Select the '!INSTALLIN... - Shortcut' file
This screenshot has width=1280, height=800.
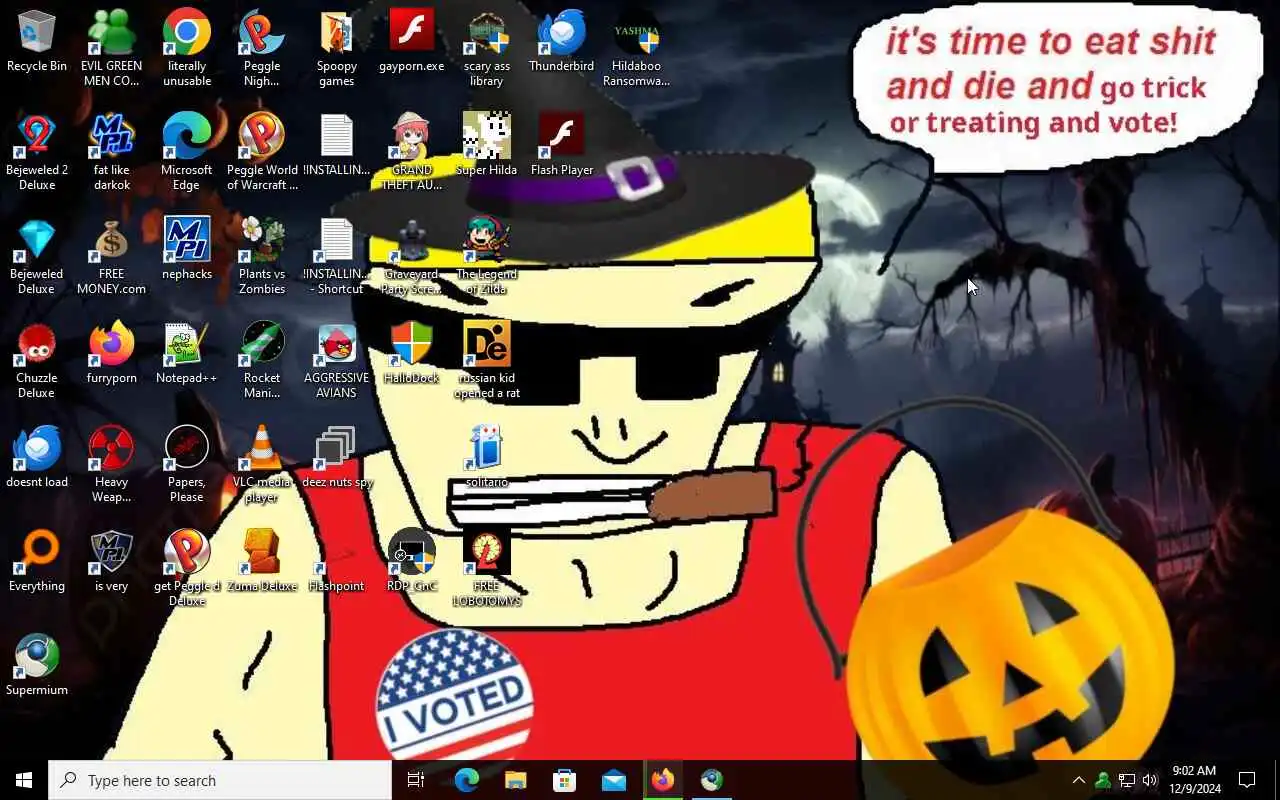[337, 256]
